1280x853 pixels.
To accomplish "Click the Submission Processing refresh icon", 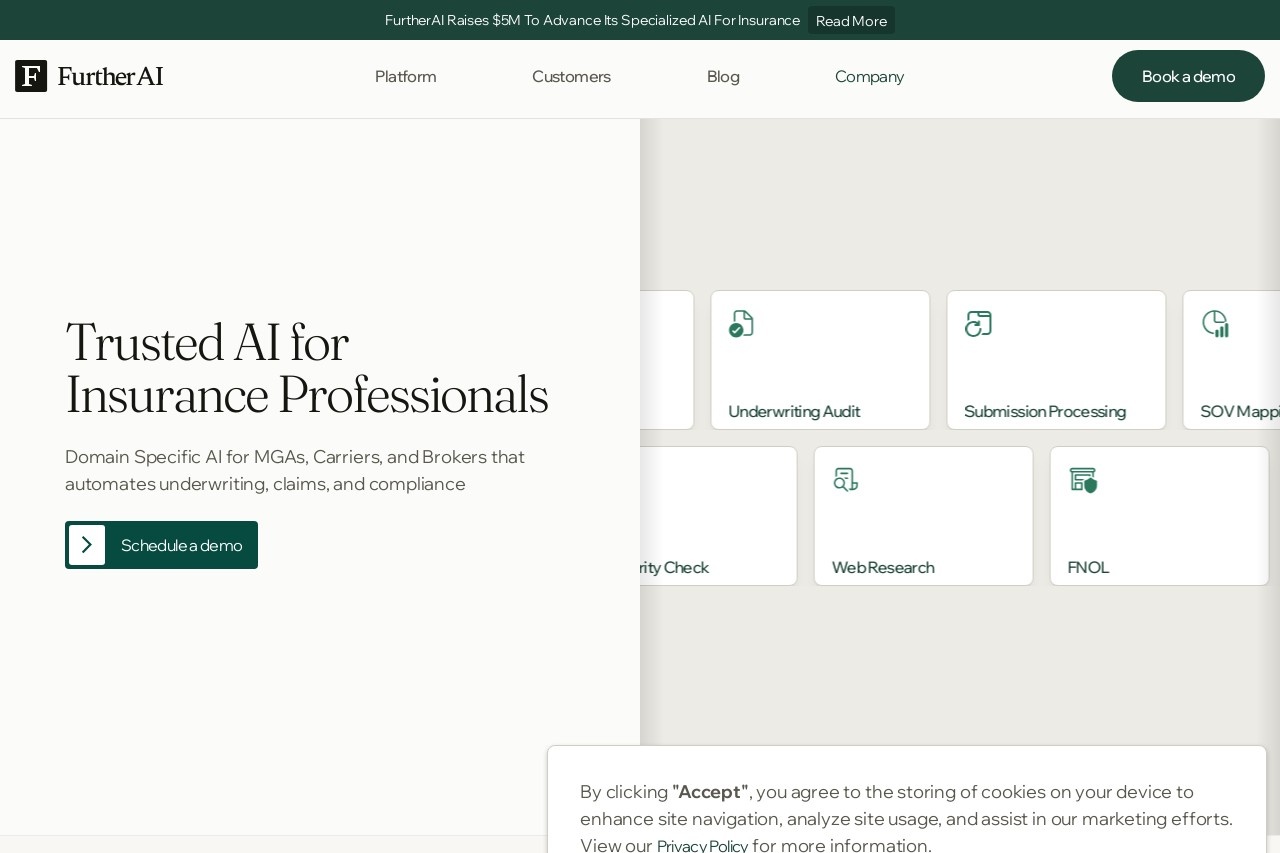I will tap(978, 324).
